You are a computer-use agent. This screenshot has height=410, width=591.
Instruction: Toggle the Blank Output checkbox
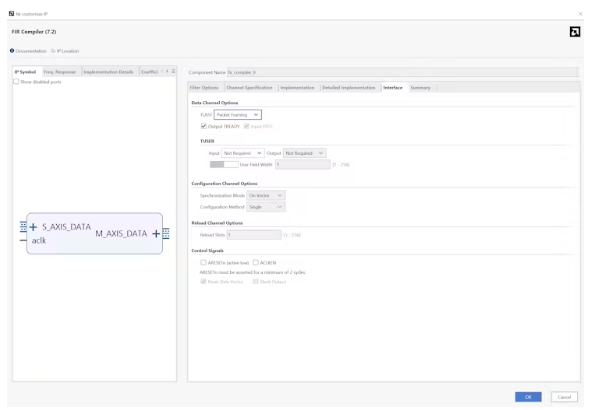pyautogui.click(x=256, y=281)
